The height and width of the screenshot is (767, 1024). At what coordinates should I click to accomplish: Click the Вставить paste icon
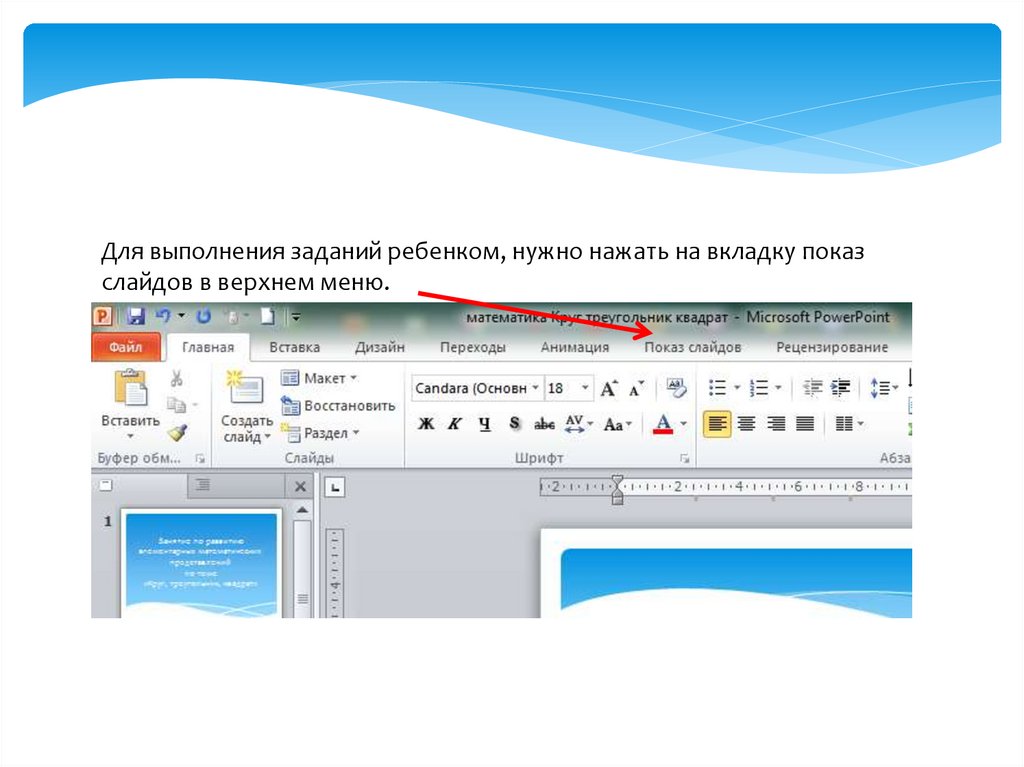click(131, 387)
